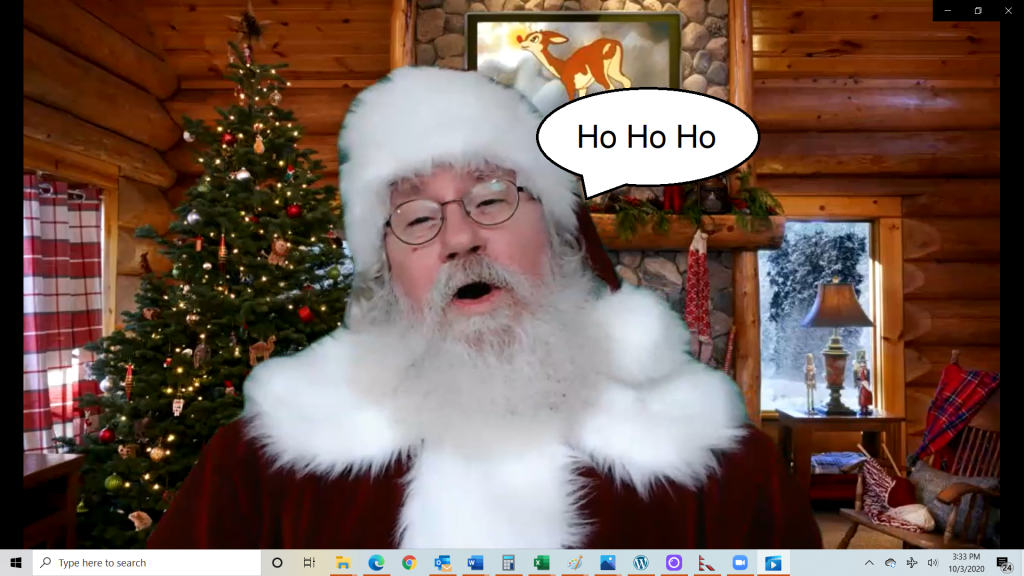Switch to Excel on the taskbar

[541, 563]
